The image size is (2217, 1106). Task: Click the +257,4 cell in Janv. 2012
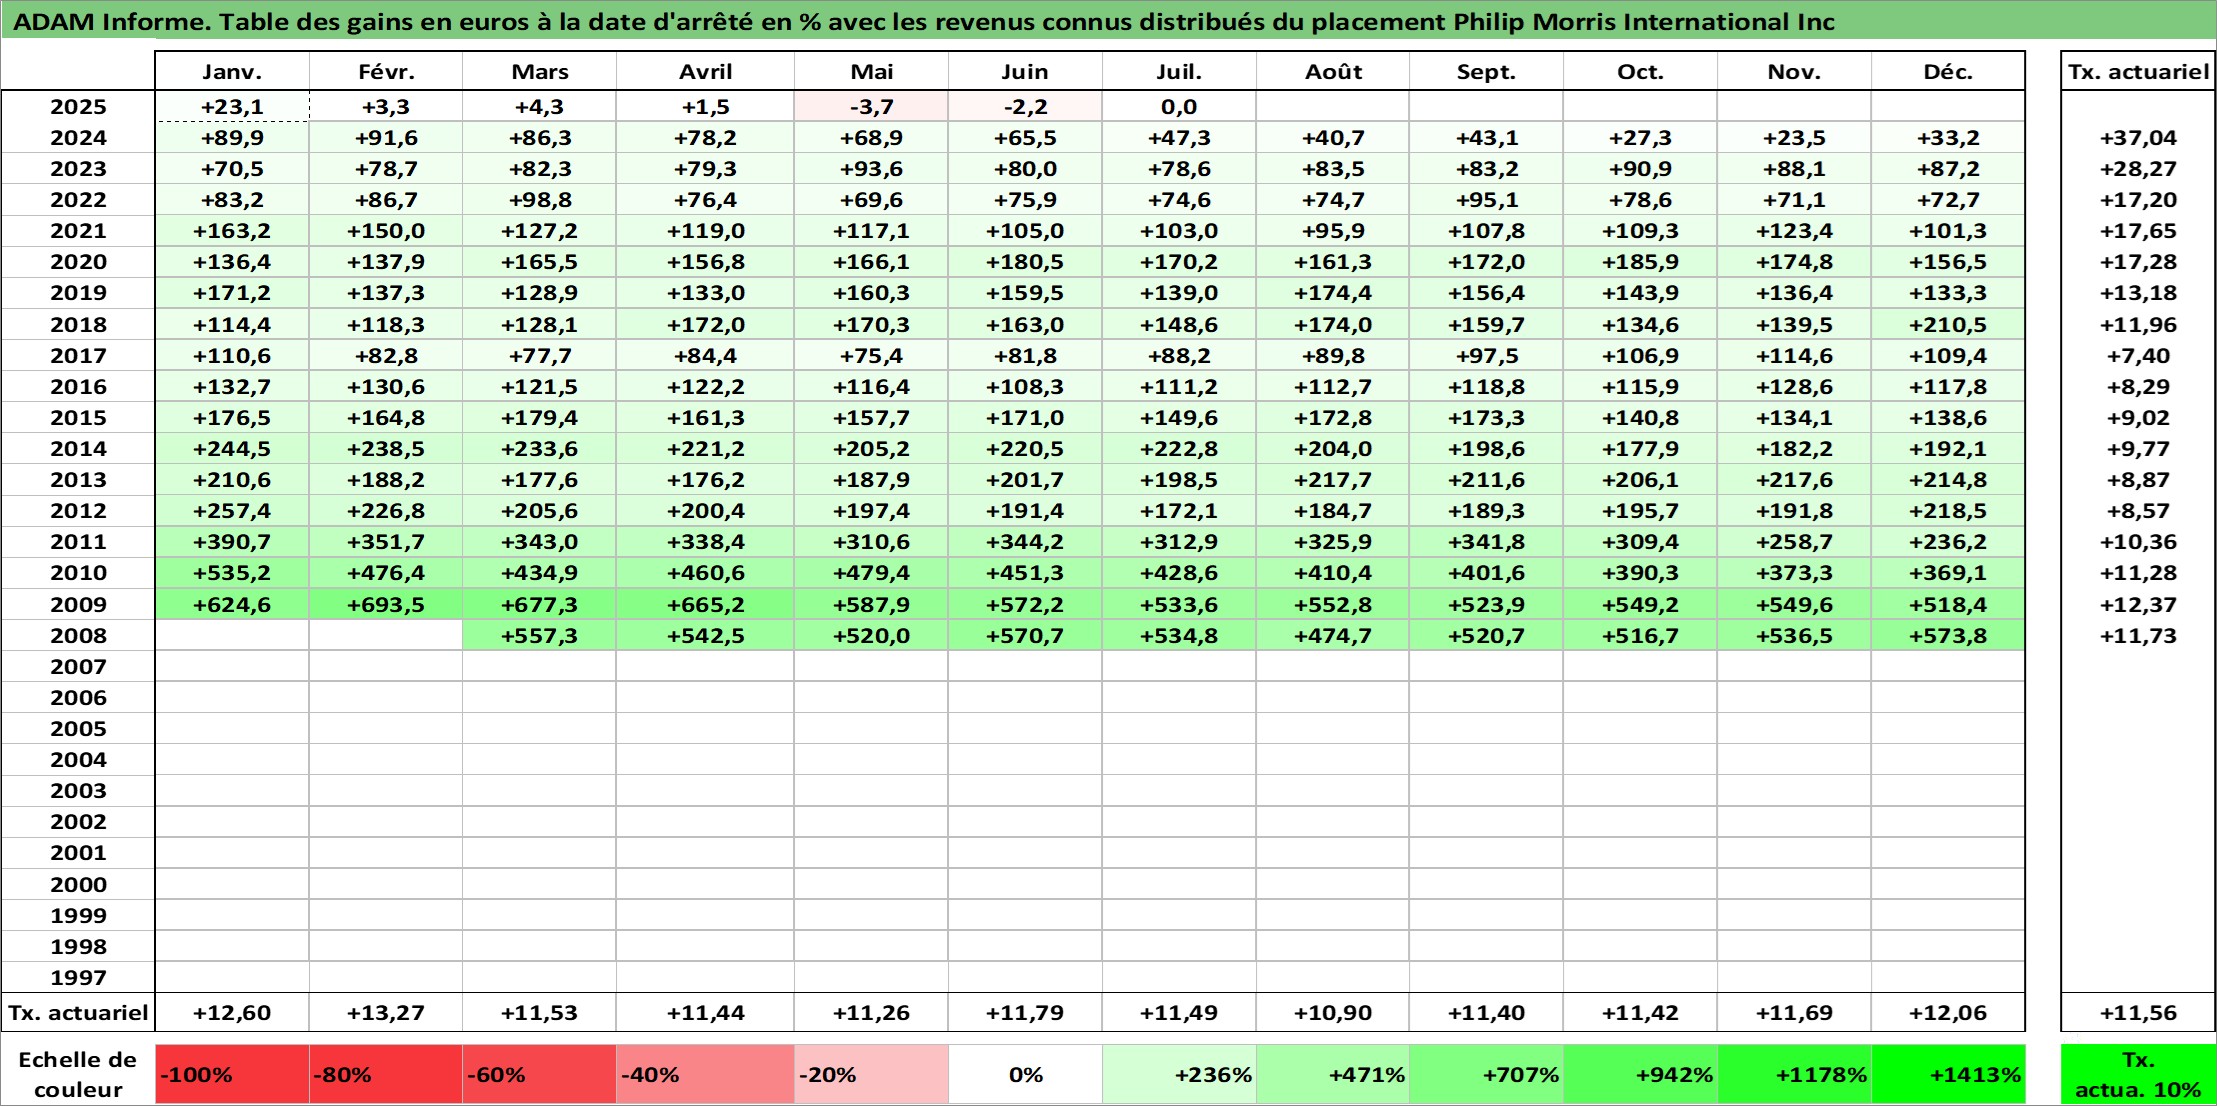pos(232,511)
